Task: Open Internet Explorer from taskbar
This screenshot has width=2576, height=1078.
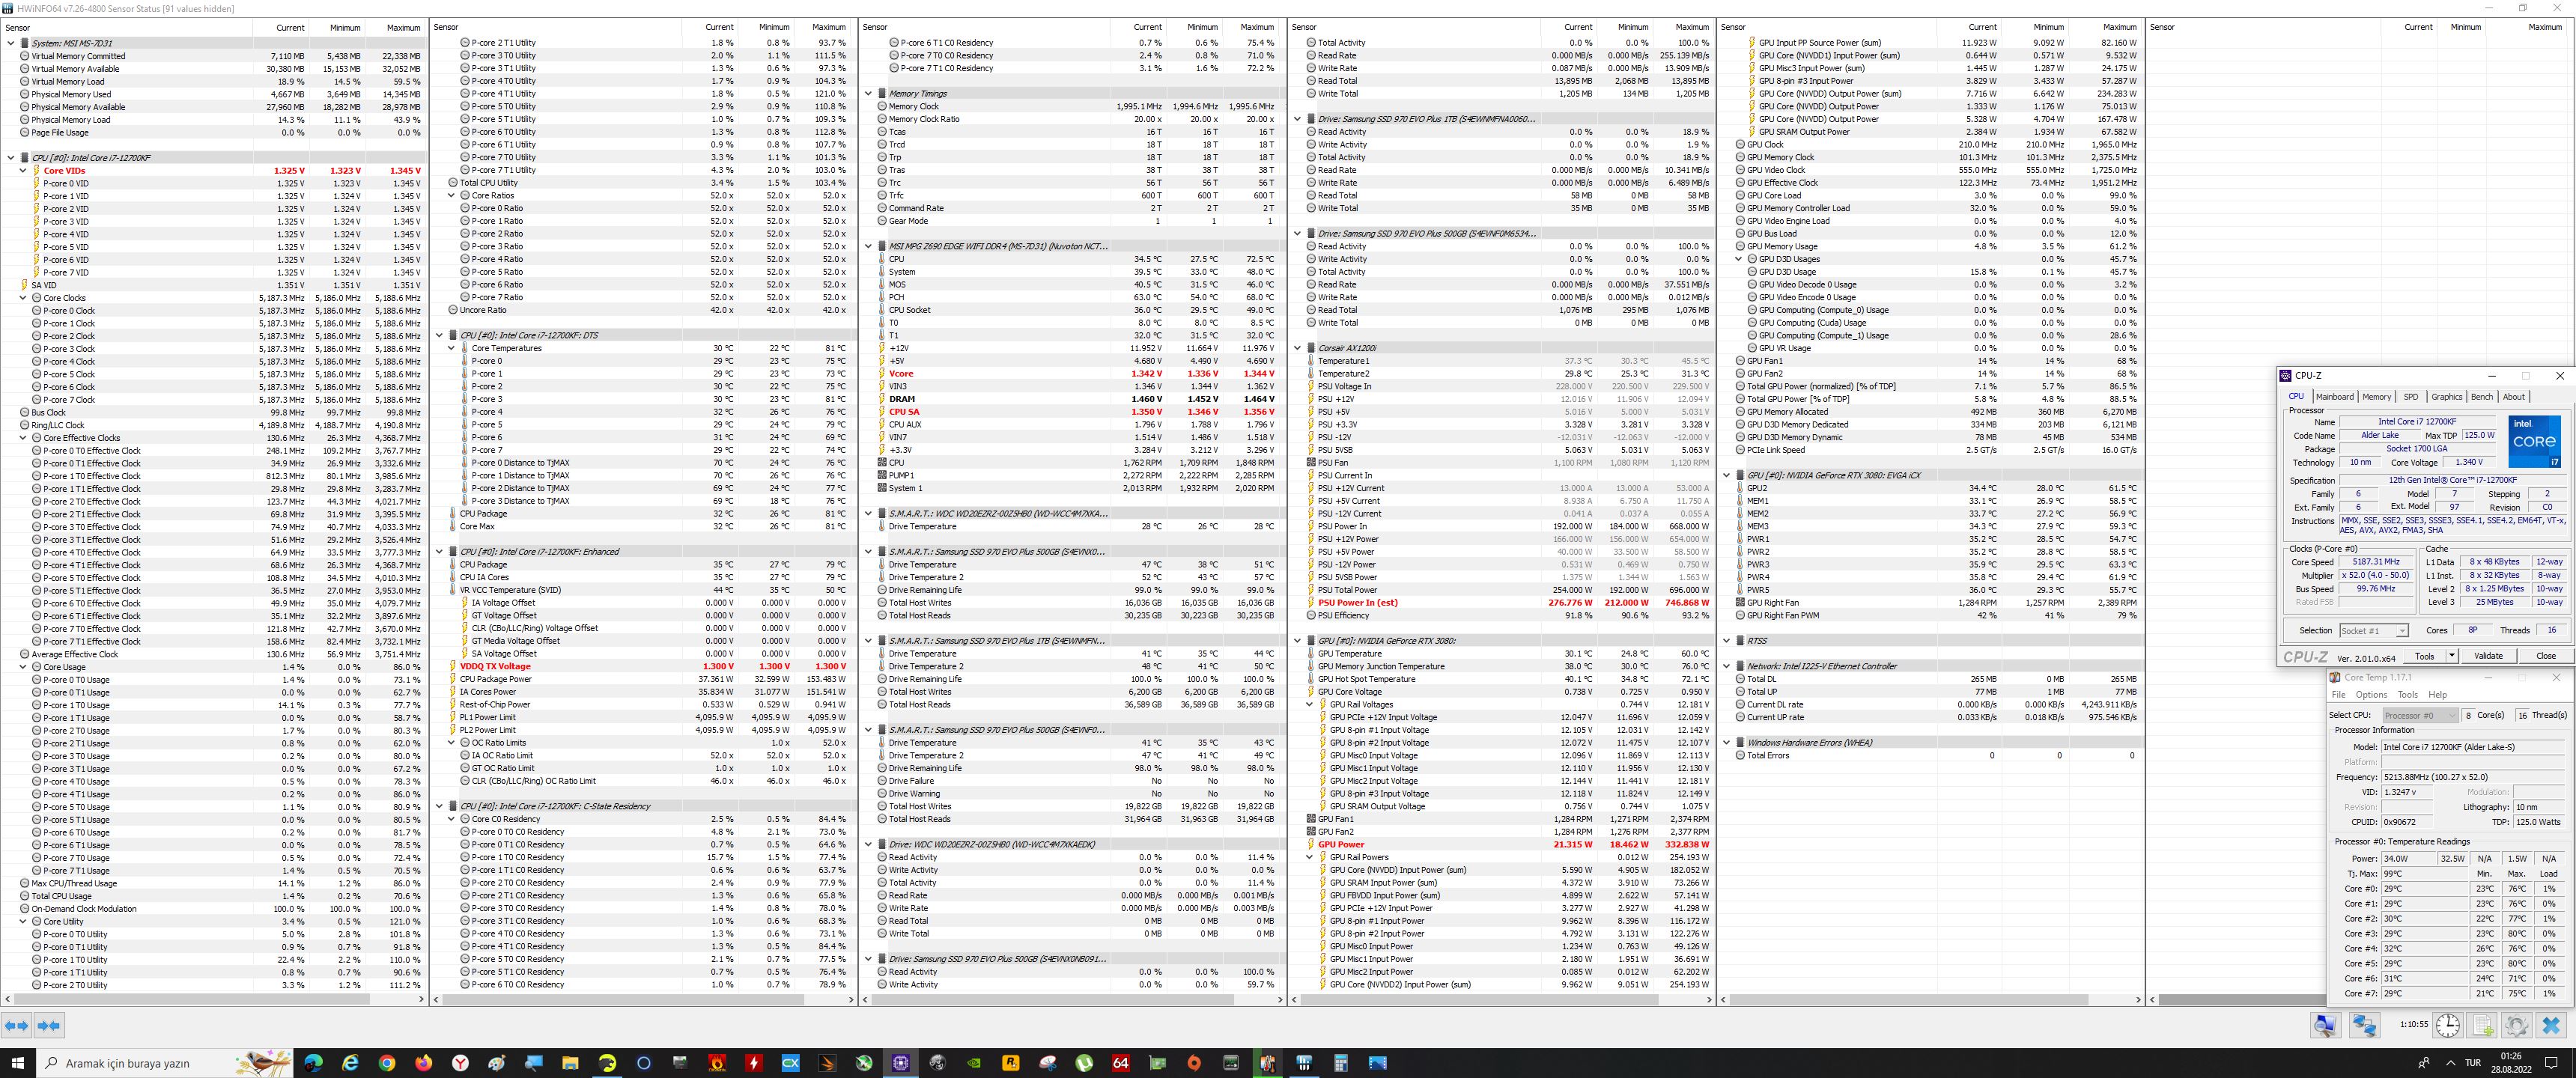Action: 350,1063
